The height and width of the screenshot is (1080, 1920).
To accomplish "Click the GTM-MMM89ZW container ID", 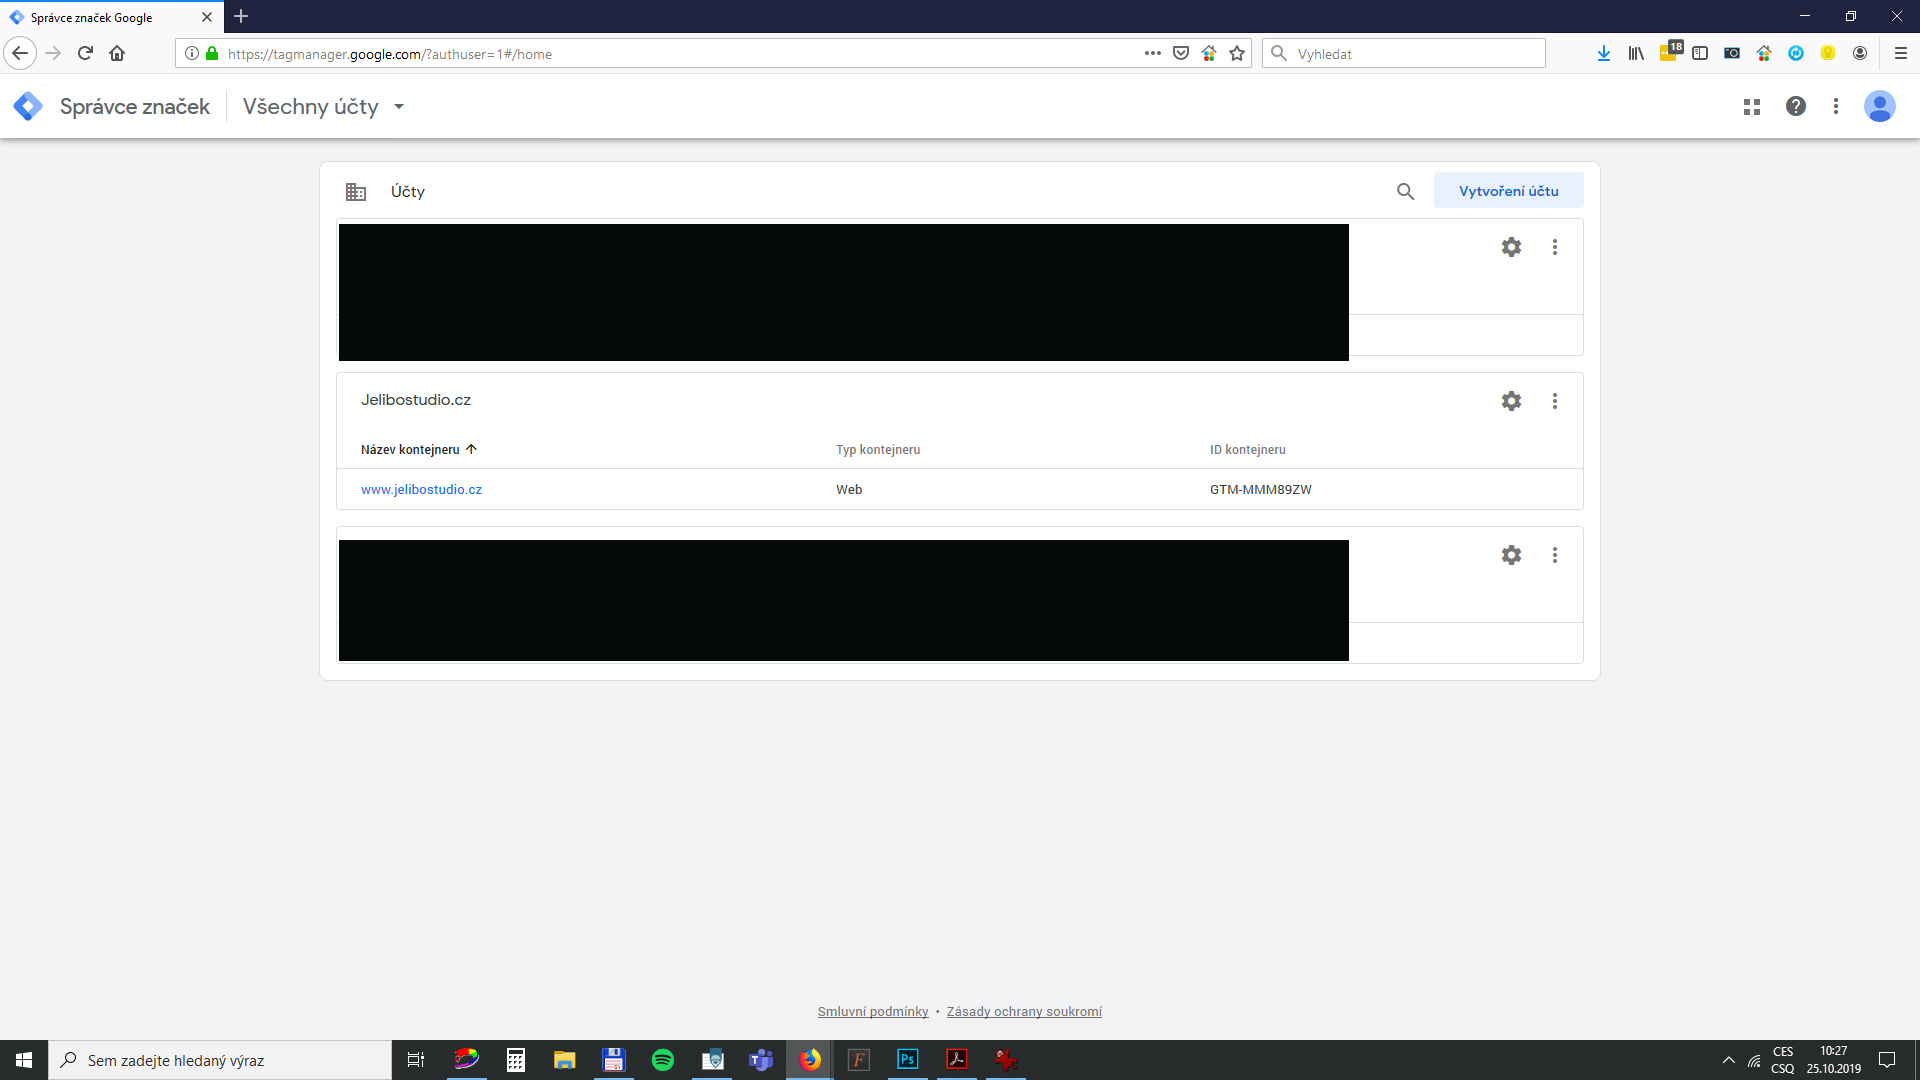I will [x=1260, y=489].
